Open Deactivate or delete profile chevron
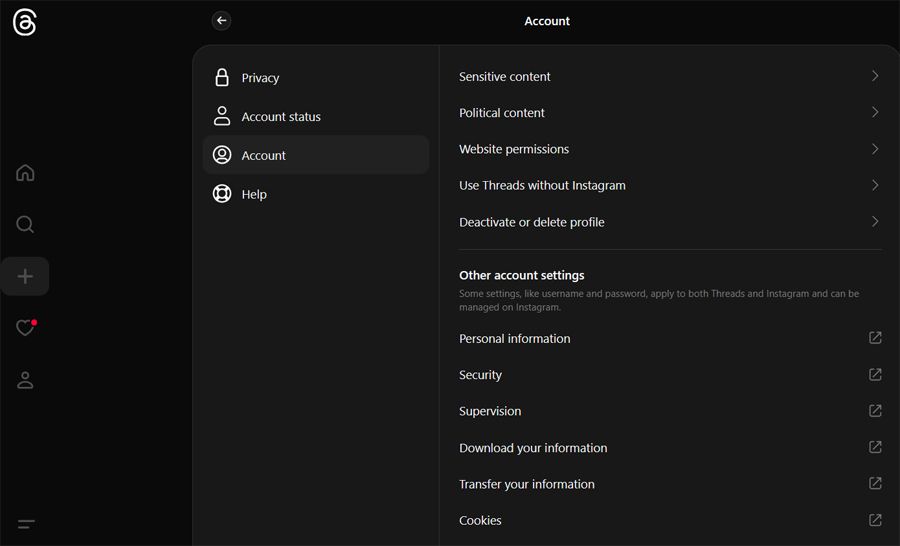This screenshot has height=546, width=900. 875,222
